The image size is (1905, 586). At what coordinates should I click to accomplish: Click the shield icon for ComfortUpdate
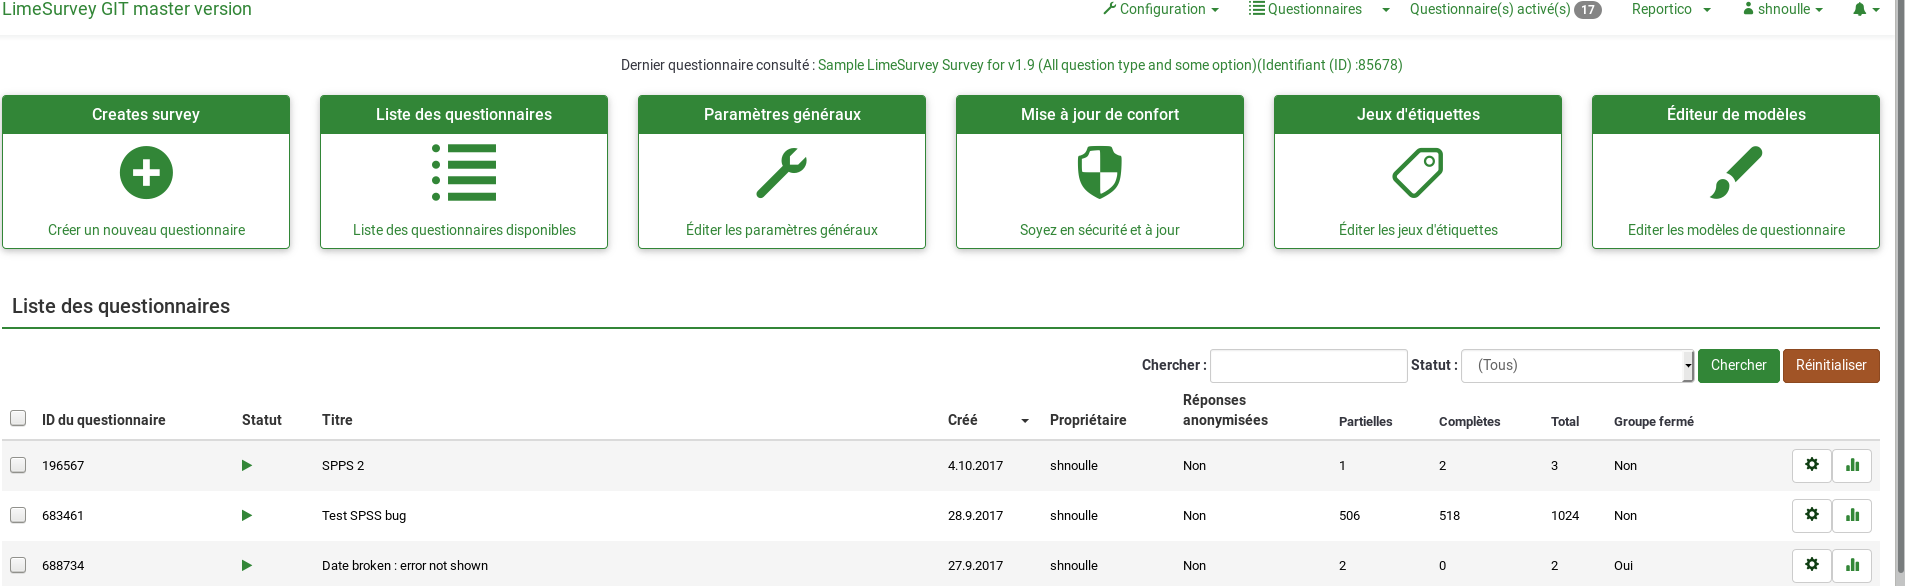click(x=1099, y=173)
